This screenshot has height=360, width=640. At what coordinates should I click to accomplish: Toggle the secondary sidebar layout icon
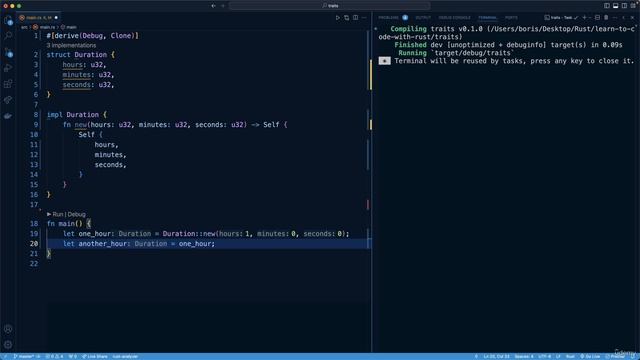click(x=624, y=6)
